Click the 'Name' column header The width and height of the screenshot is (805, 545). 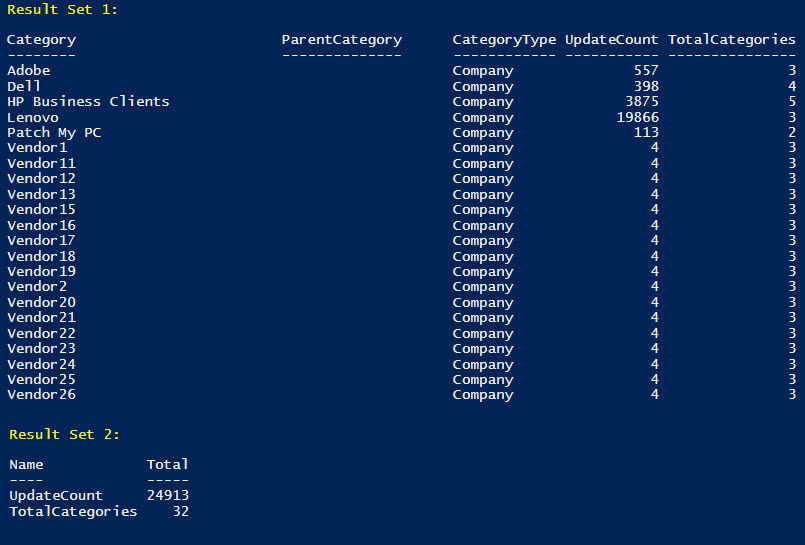pos(26,464)
